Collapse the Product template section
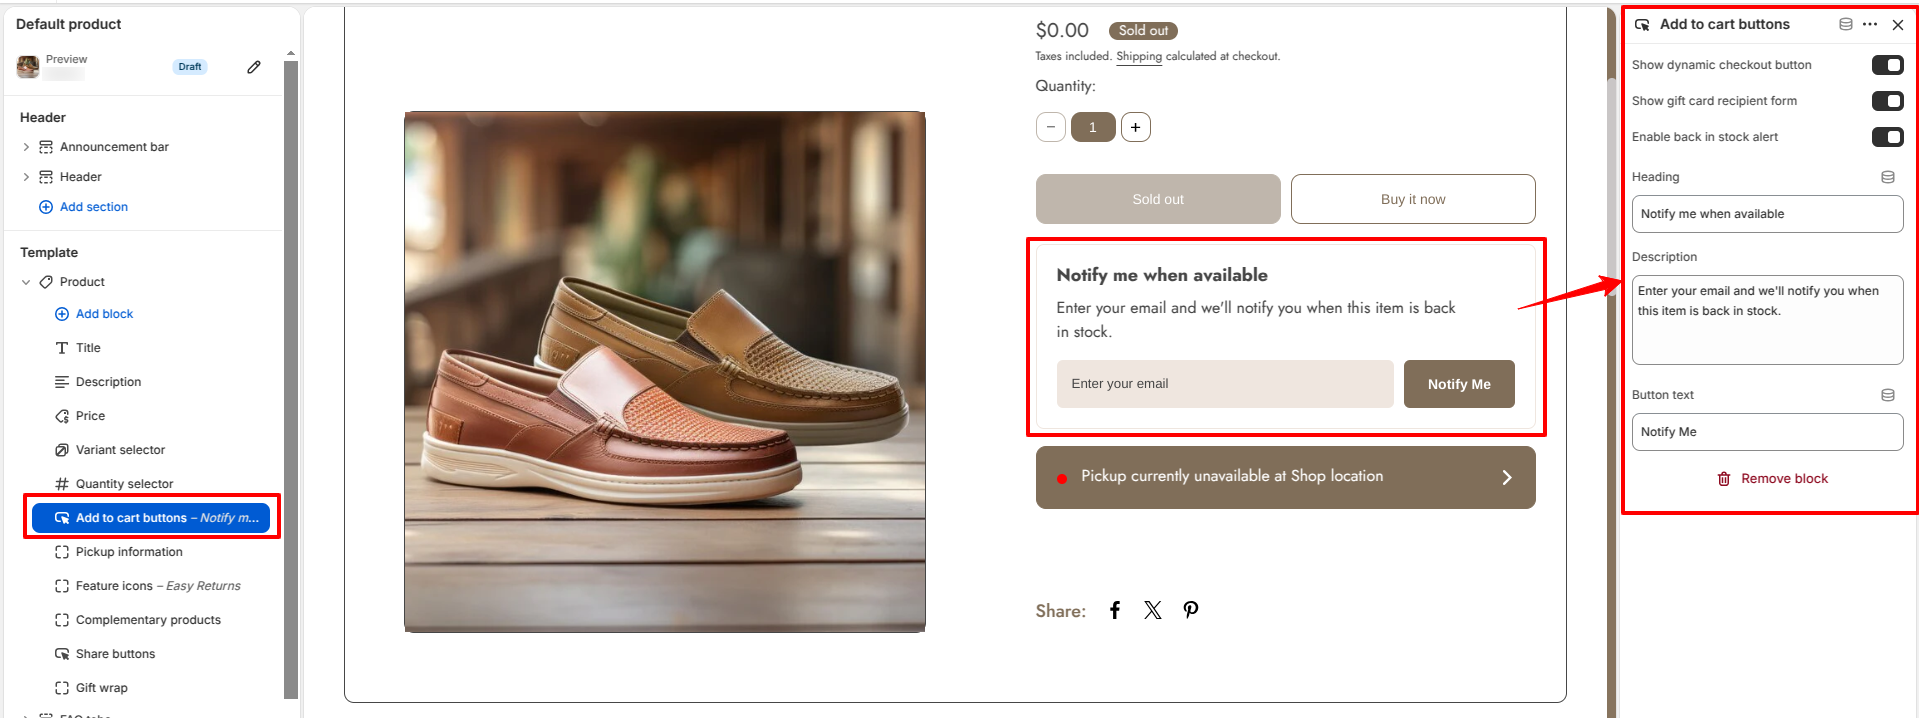 (x=26, y=282)
